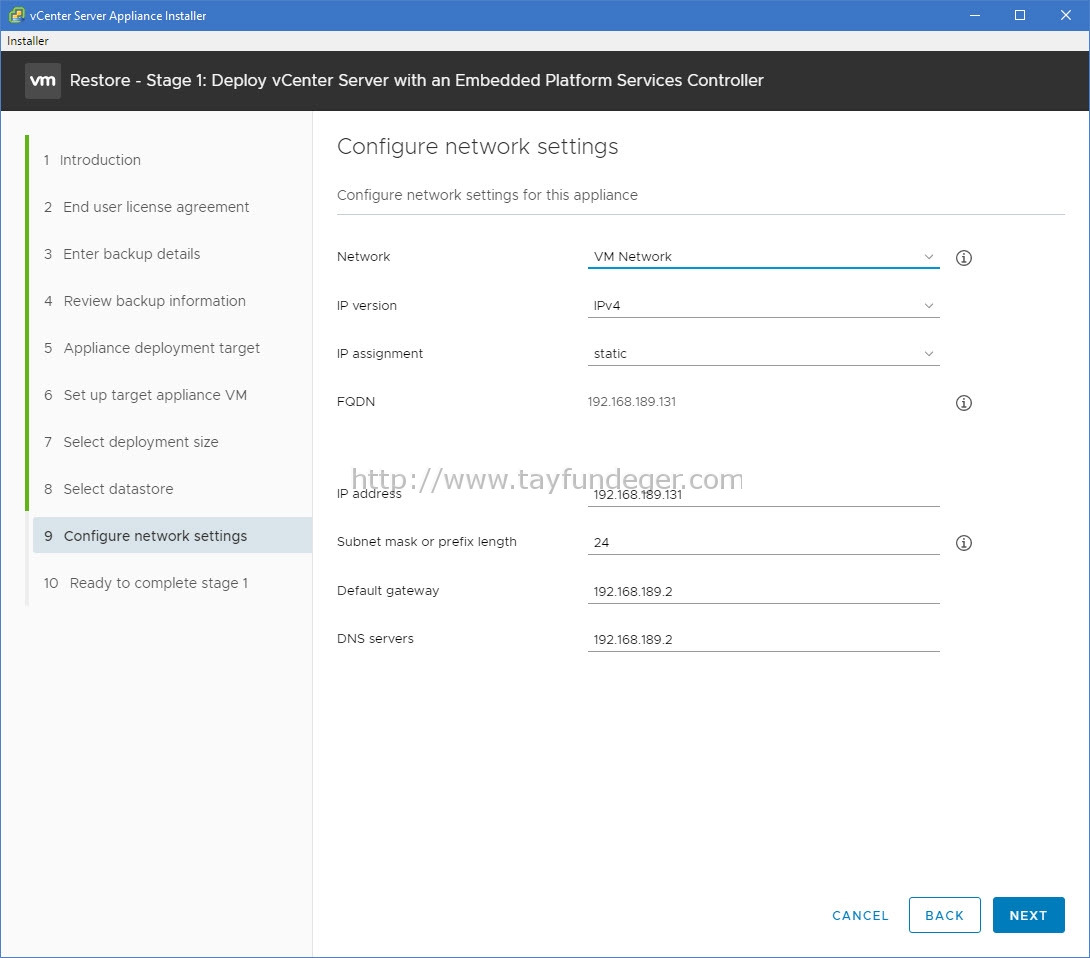Go to step 1 Introduction
This screenshot has height=958, width=1090.
coord(92,160)
